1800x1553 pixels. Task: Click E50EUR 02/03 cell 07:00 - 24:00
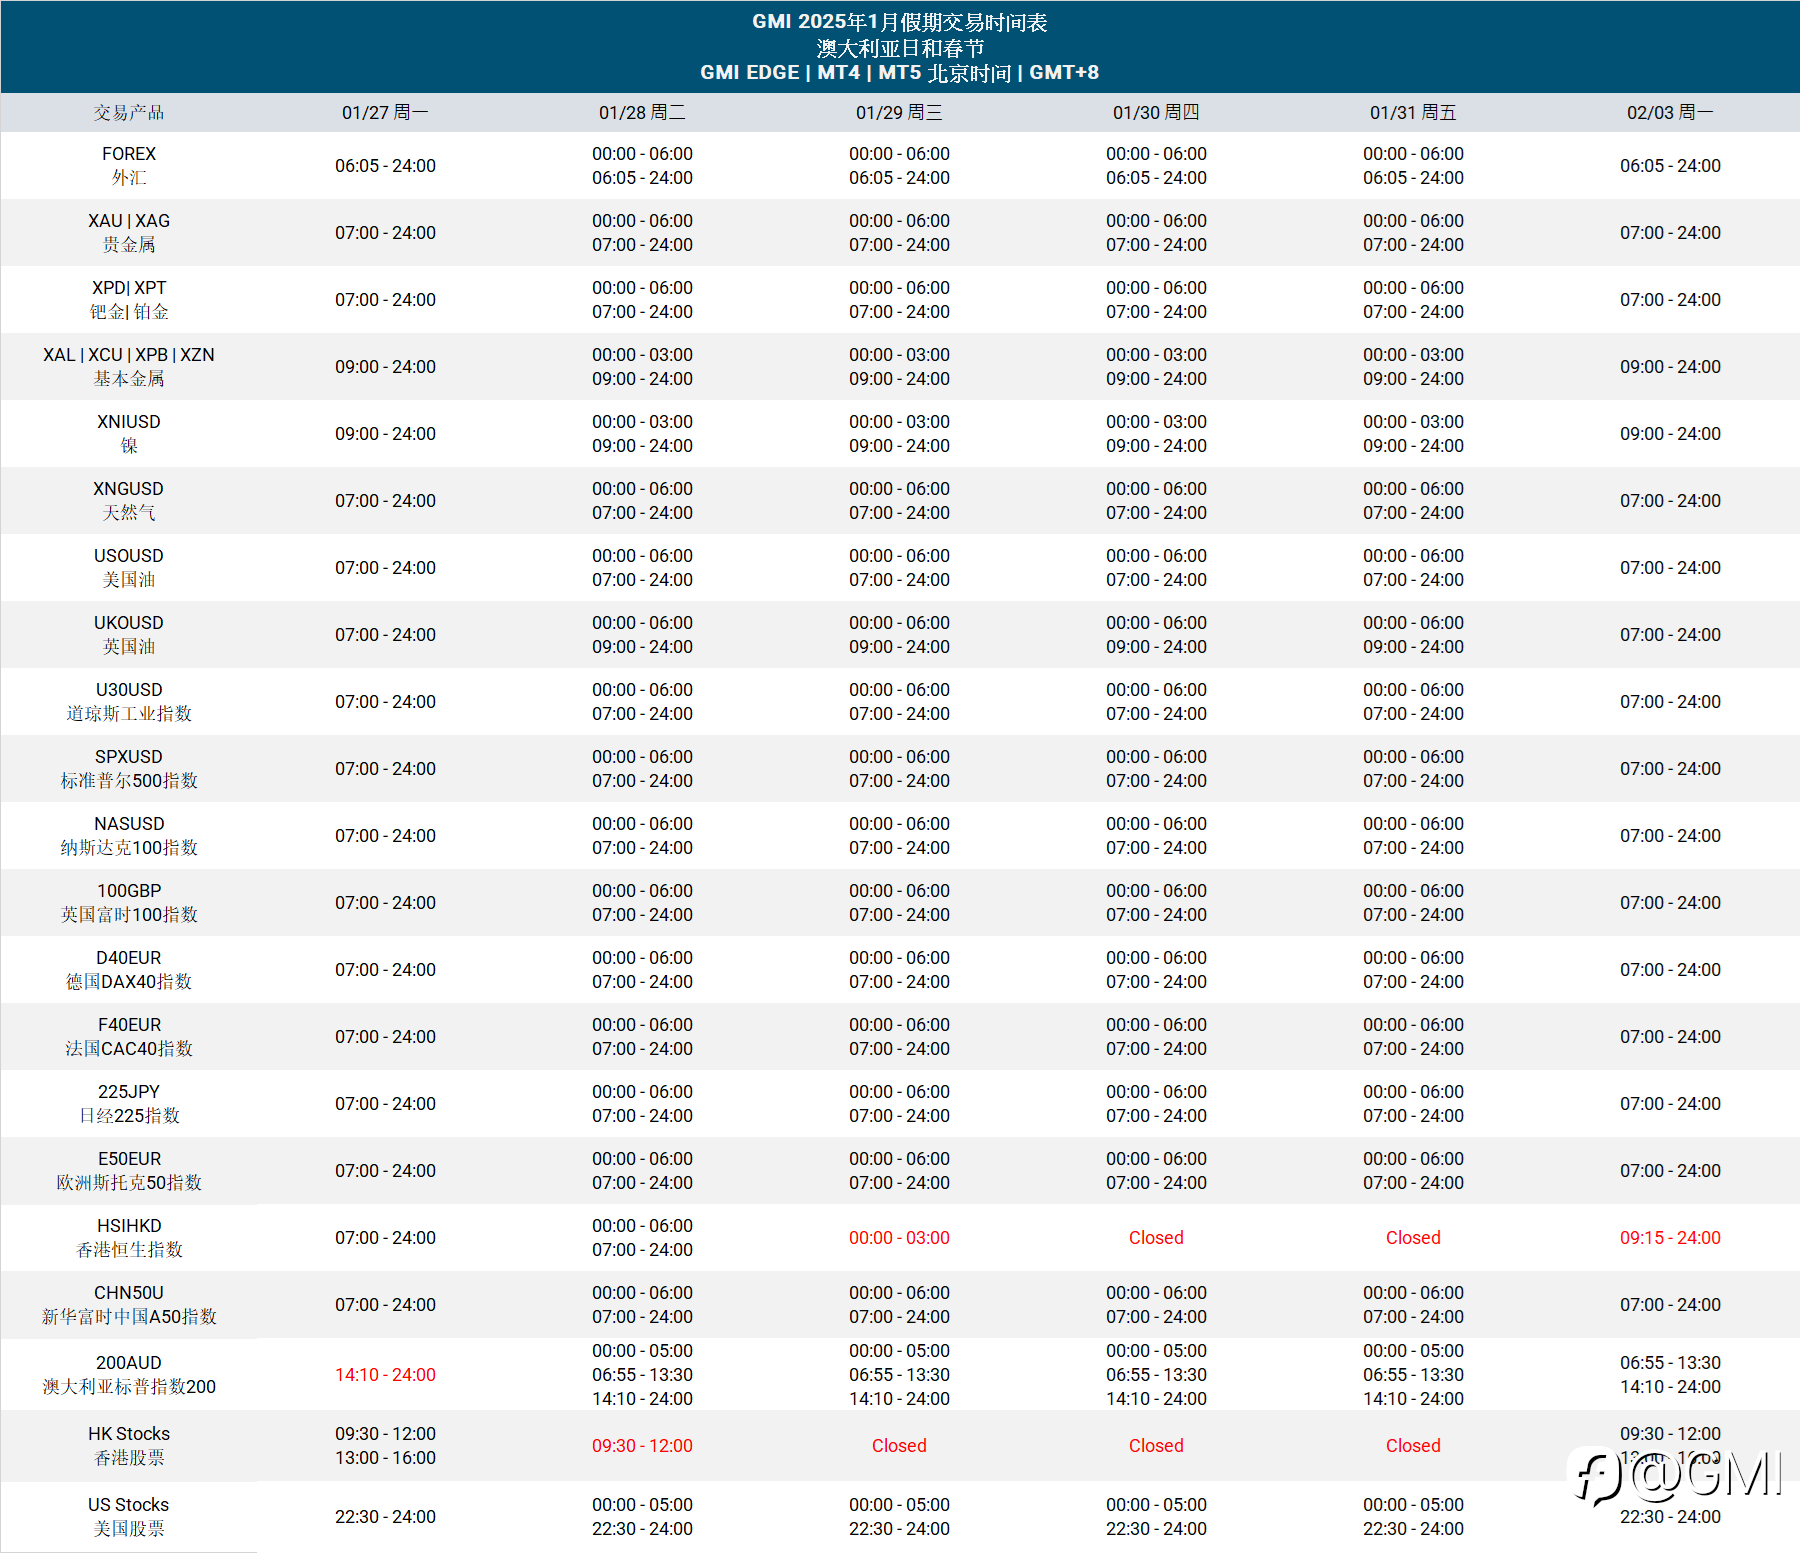click(1670, 1171)
